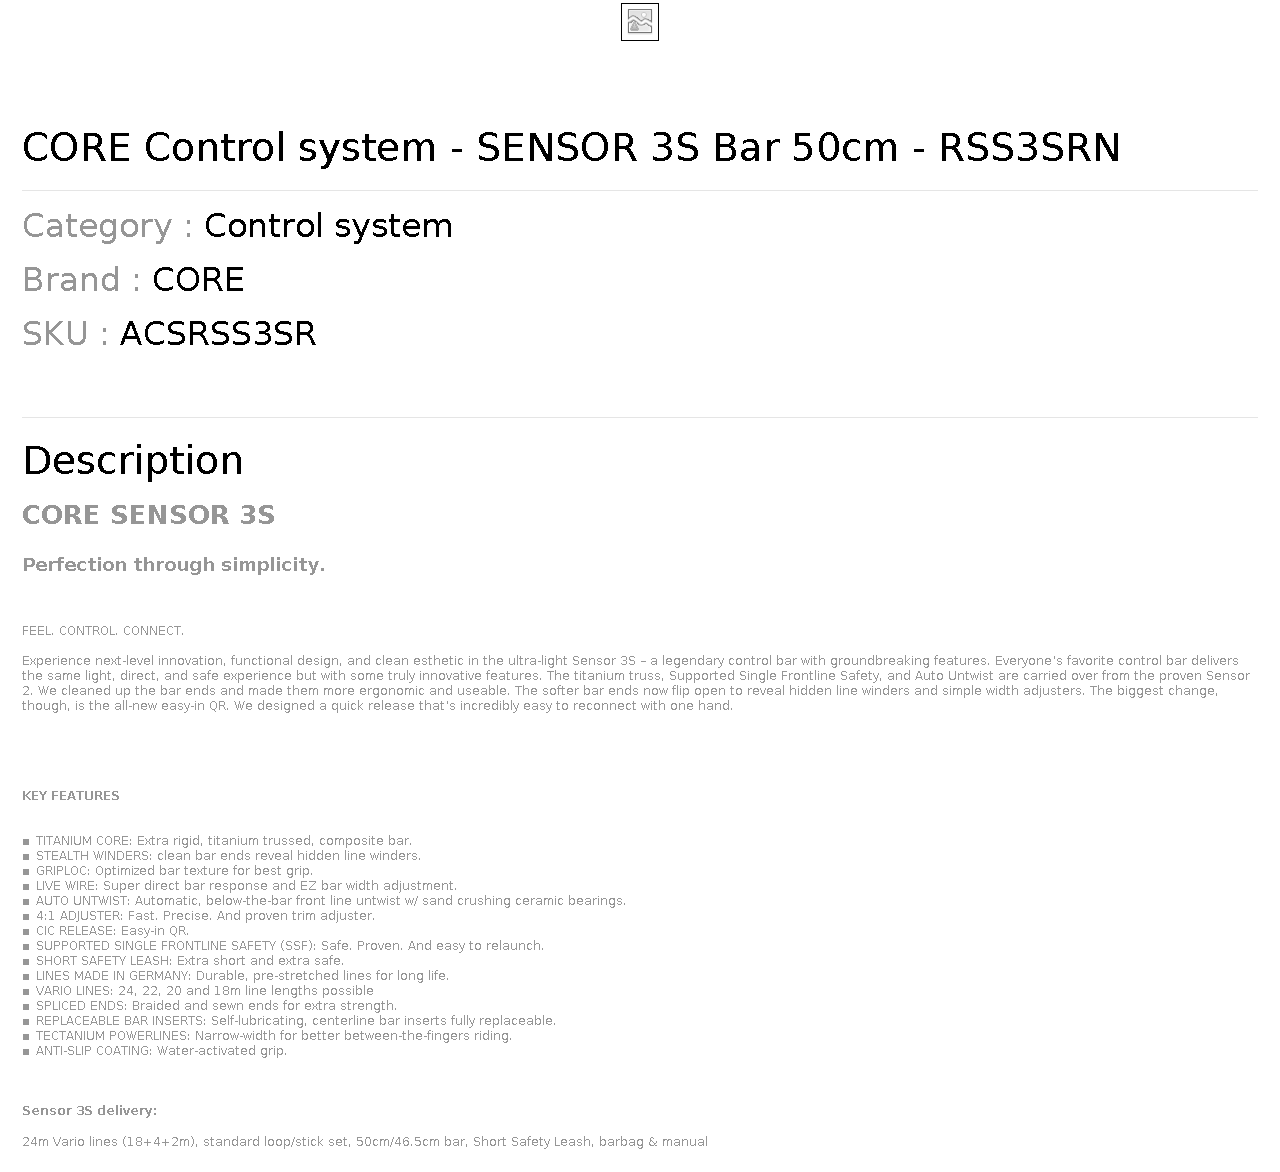Click the VARIO LINES feature line
Viewport: 1280px width, 1172px height.
[x=198, y=991]
